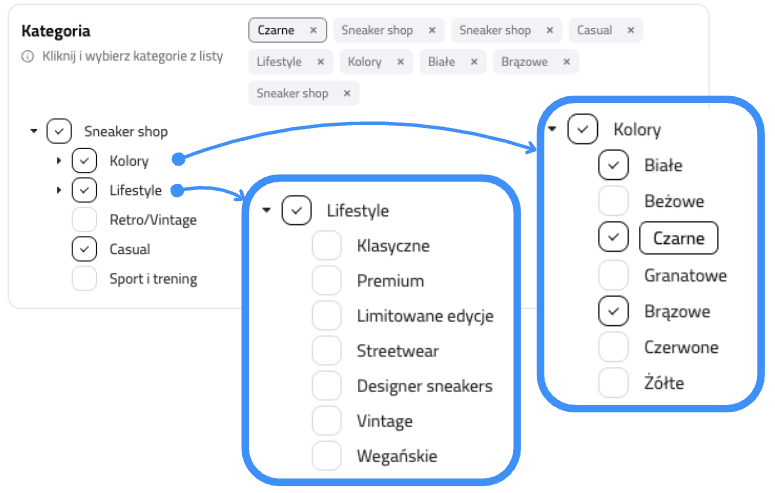Viewport: 775px width, 493px height.
Task: Collapse the expanded Kolory list with Białe
Action: [552, 129]
